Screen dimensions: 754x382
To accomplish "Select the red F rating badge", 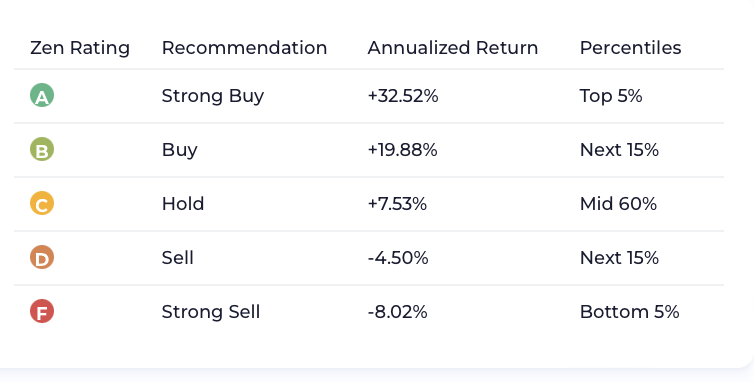I will click(x=42, y=311).
